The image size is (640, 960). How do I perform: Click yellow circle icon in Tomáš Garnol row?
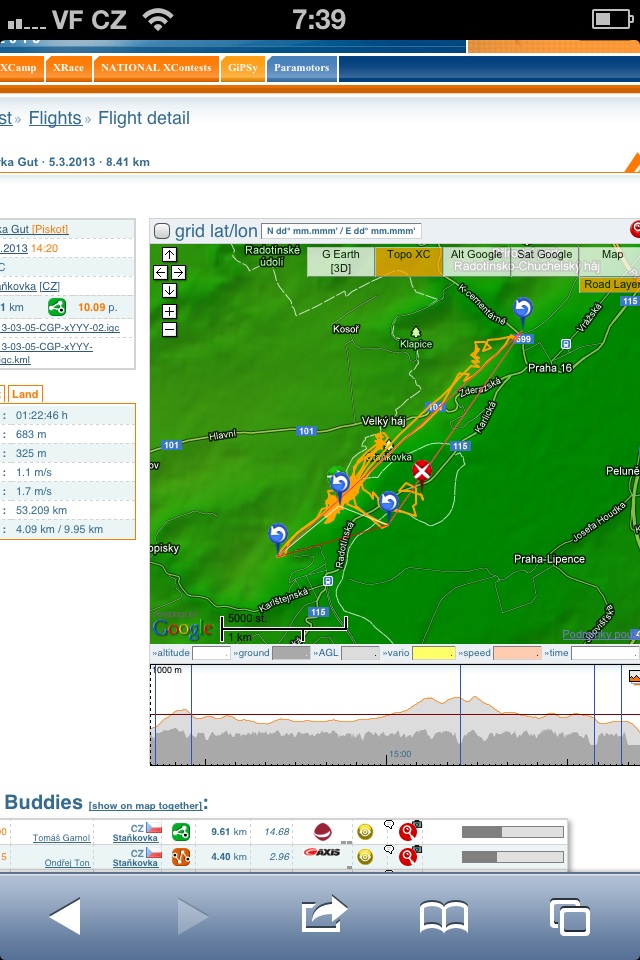(x=365, y=831)
